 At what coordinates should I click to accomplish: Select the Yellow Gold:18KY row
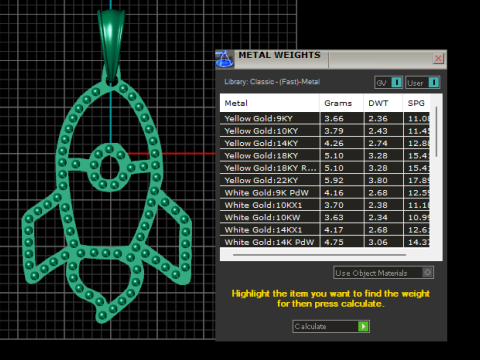325,155
